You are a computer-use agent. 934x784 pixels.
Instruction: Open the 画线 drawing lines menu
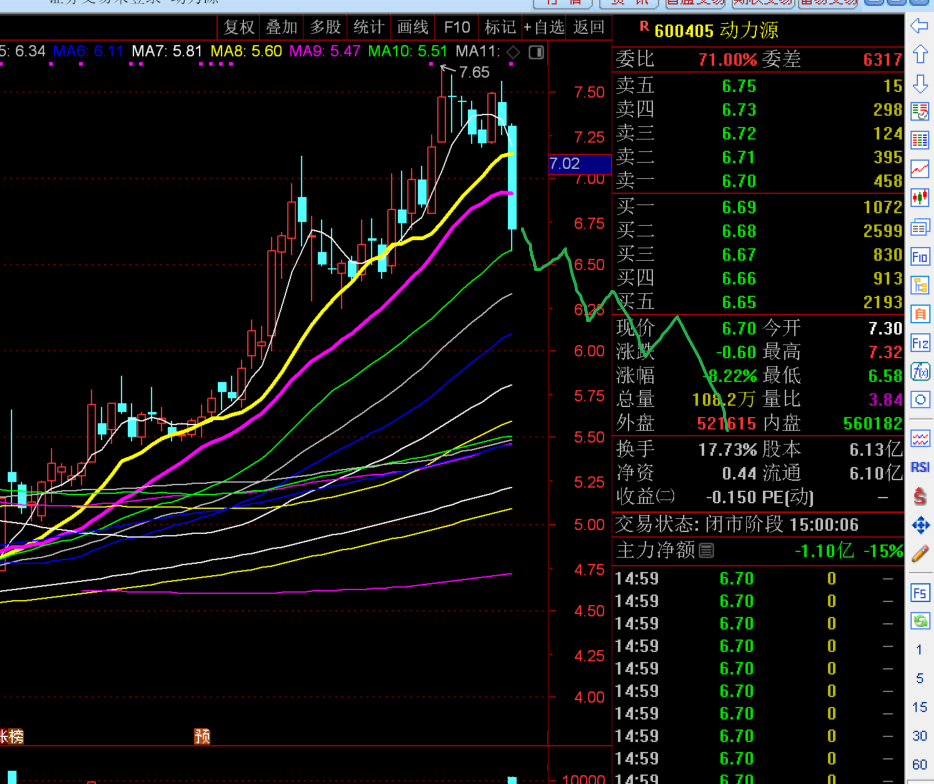point(413,27)
